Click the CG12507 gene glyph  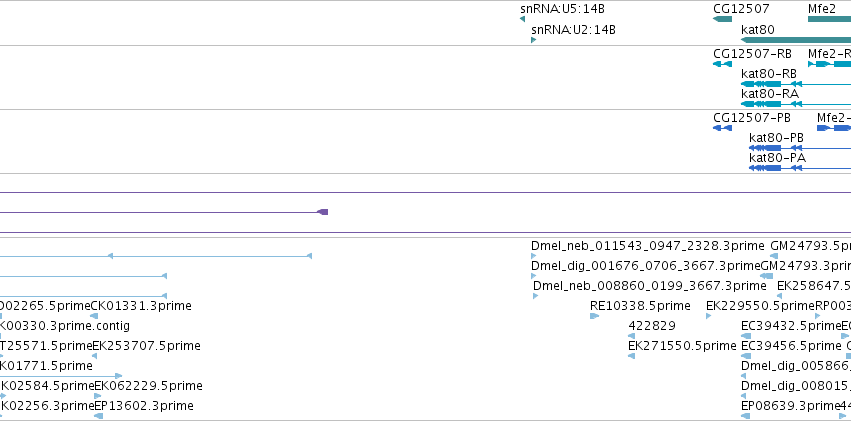(x=722, y=19)
